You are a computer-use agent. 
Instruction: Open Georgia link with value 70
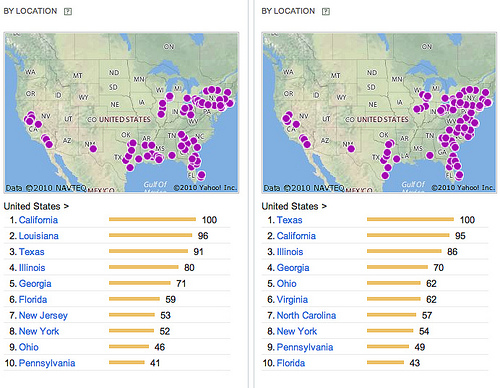pyautogui.click(x=293, y=268)
